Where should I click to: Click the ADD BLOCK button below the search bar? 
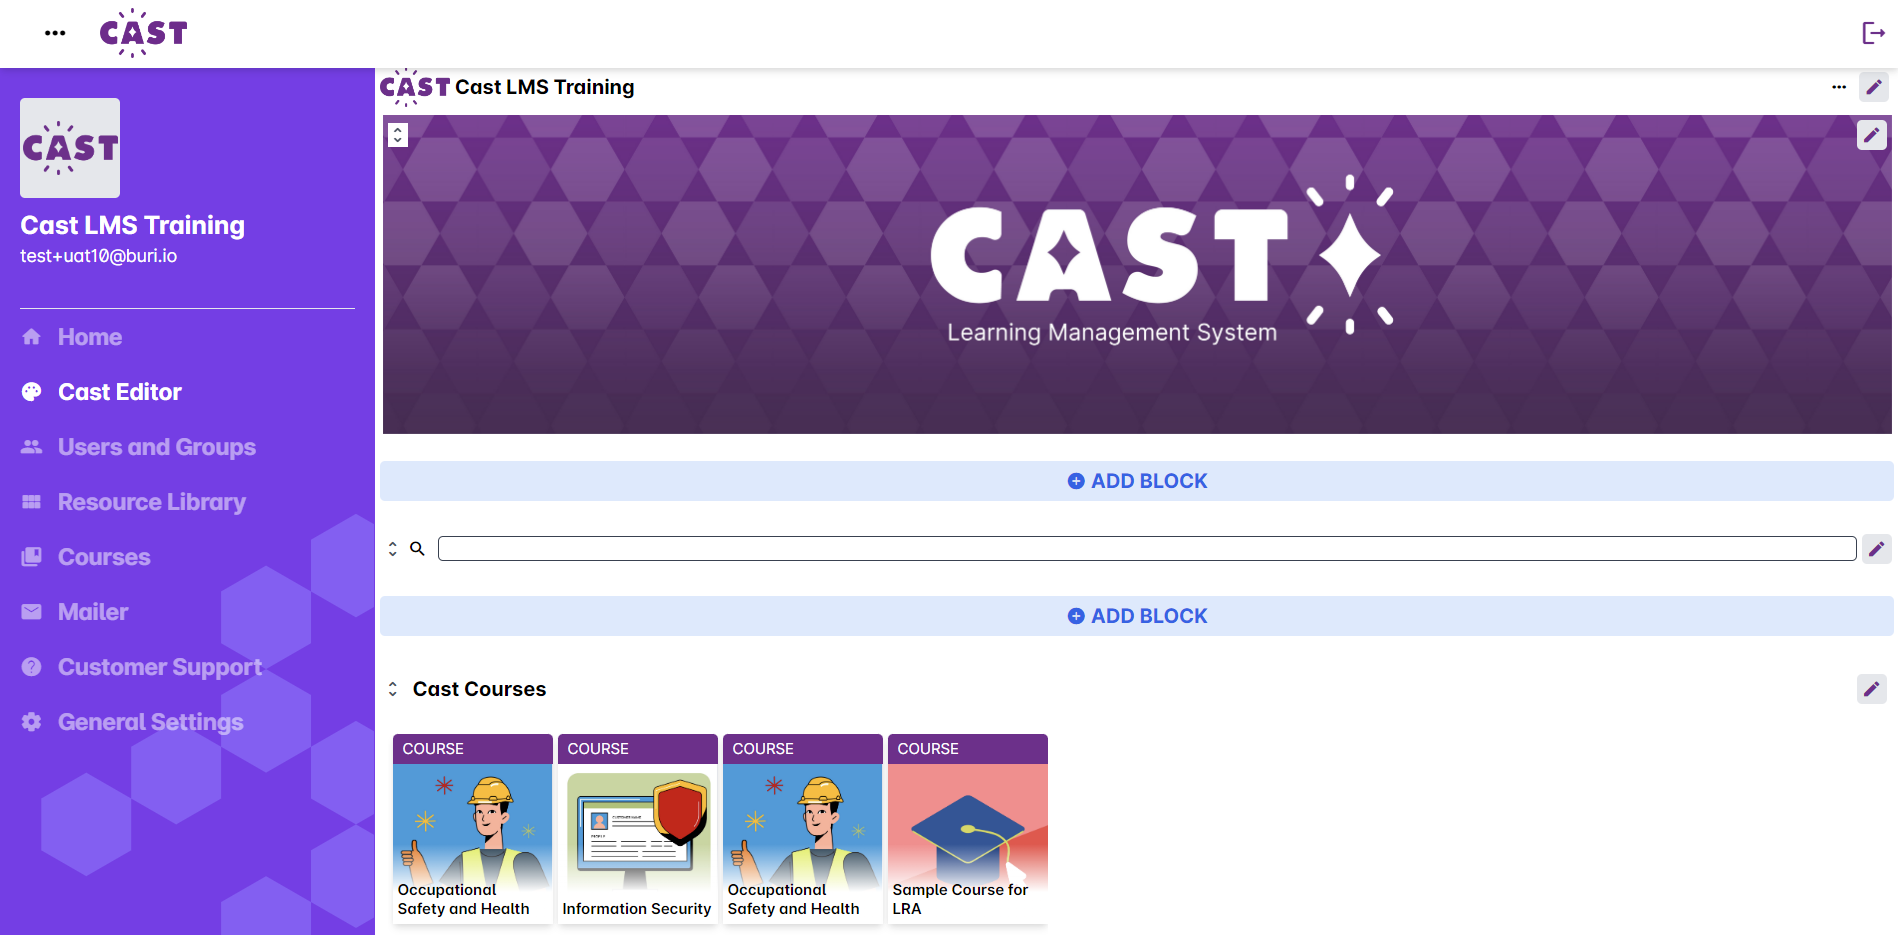tap(1137, 616)
